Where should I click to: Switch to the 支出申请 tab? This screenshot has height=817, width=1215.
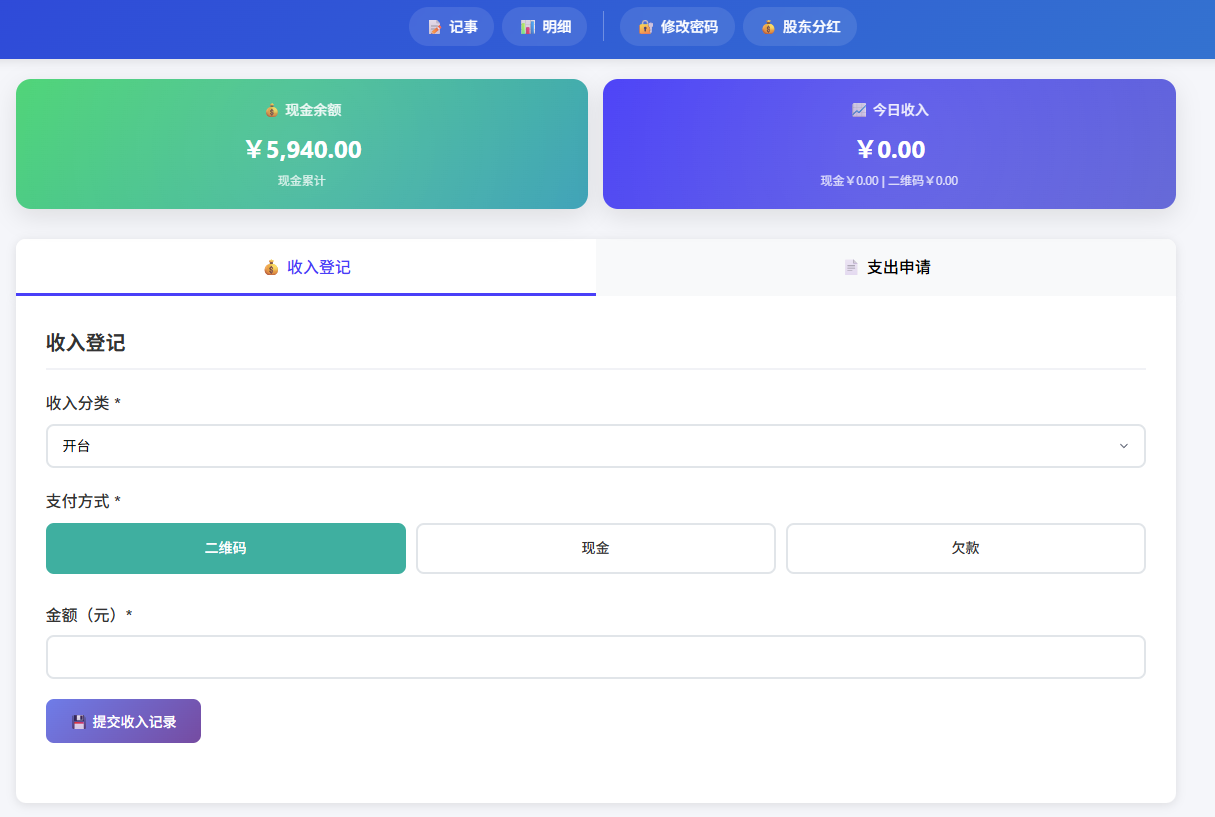(886, 267)
